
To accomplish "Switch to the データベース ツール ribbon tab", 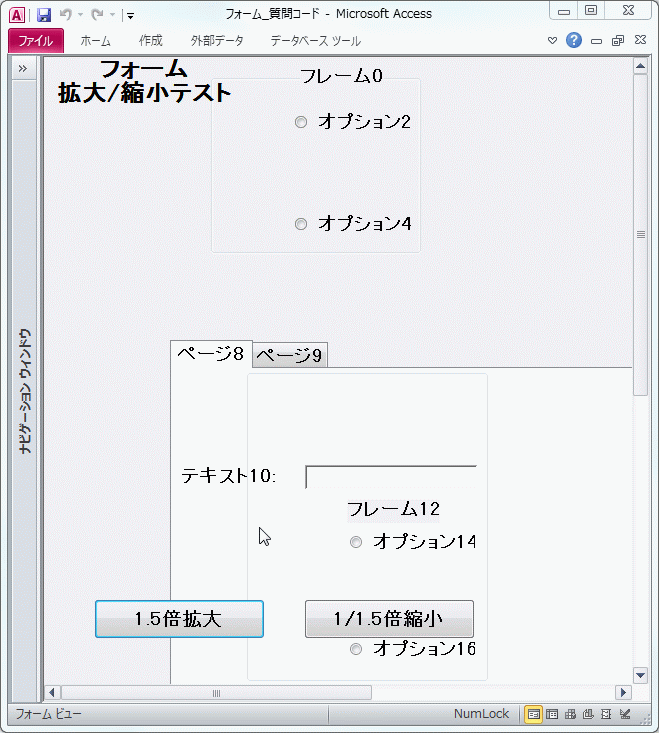I will point(315,41).
